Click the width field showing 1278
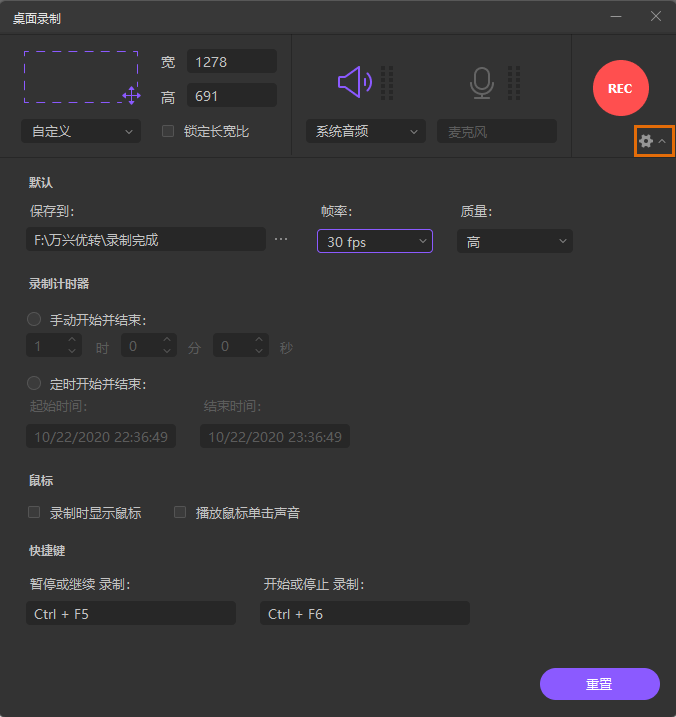This screenshot has height=717, width=676. click(x=231, y=62)
